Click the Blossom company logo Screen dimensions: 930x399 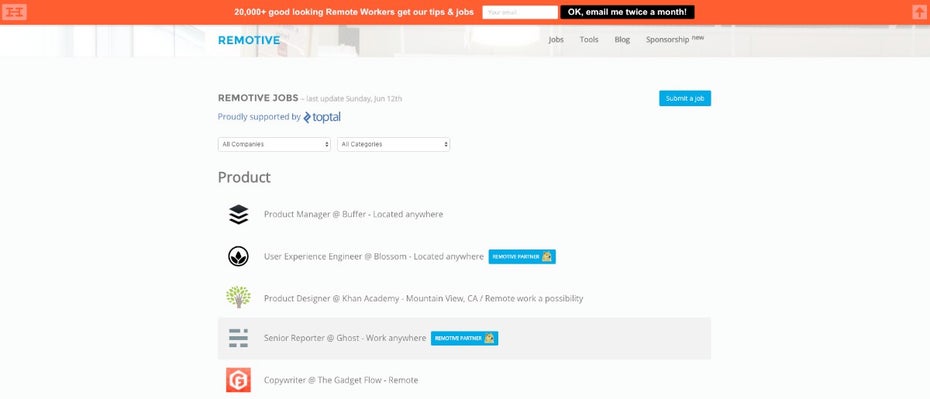[x=238, y=256]
